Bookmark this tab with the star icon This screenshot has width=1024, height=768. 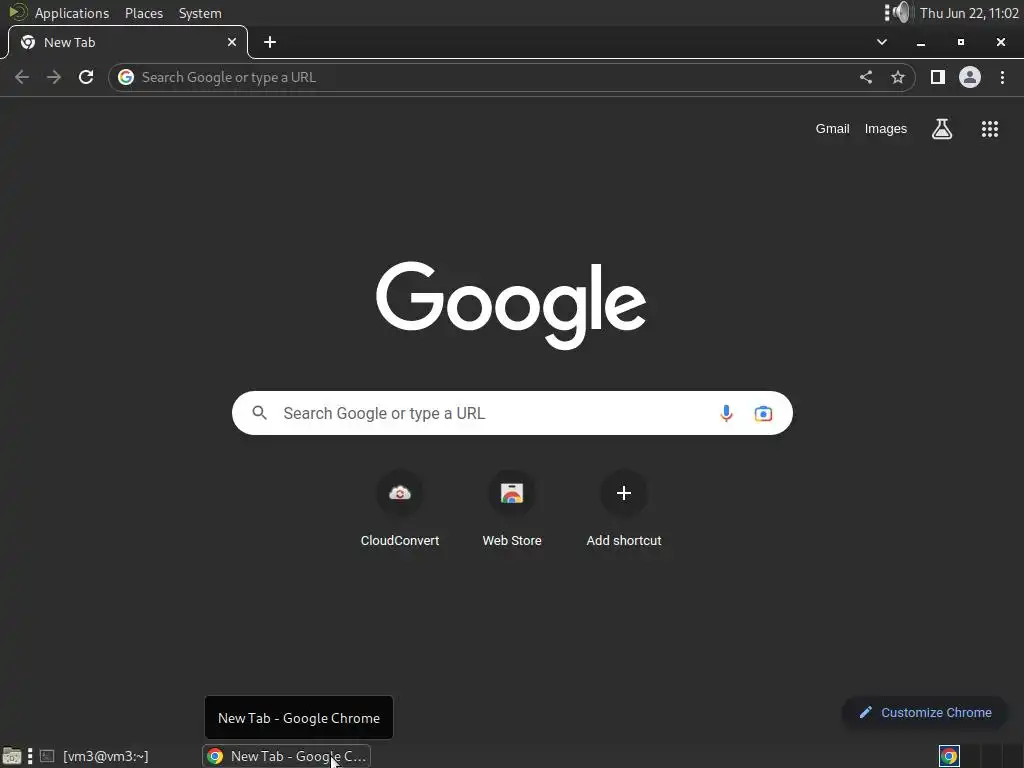[898, 77]
